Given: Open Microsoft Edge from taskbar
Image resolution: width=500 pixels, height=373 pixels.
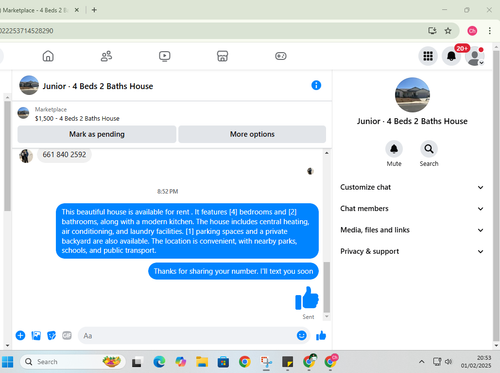Looking at the screenshot, I should click(159, 362).
